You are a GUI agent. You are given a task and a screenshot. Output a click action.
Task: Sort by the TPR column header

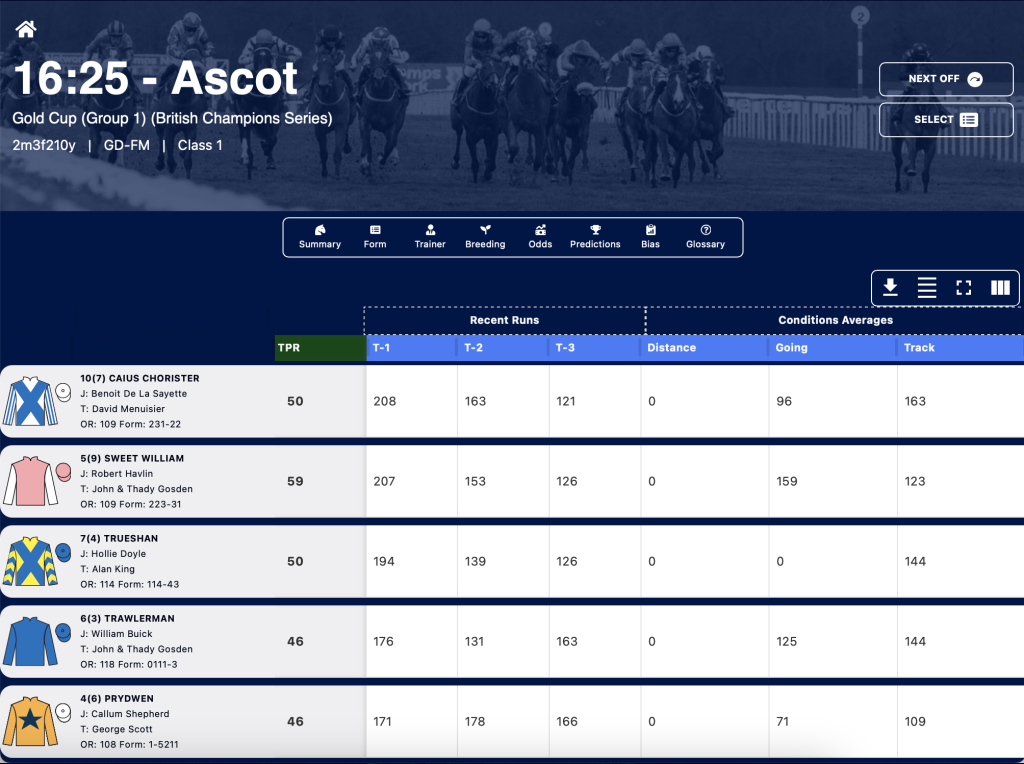(320, 347)
